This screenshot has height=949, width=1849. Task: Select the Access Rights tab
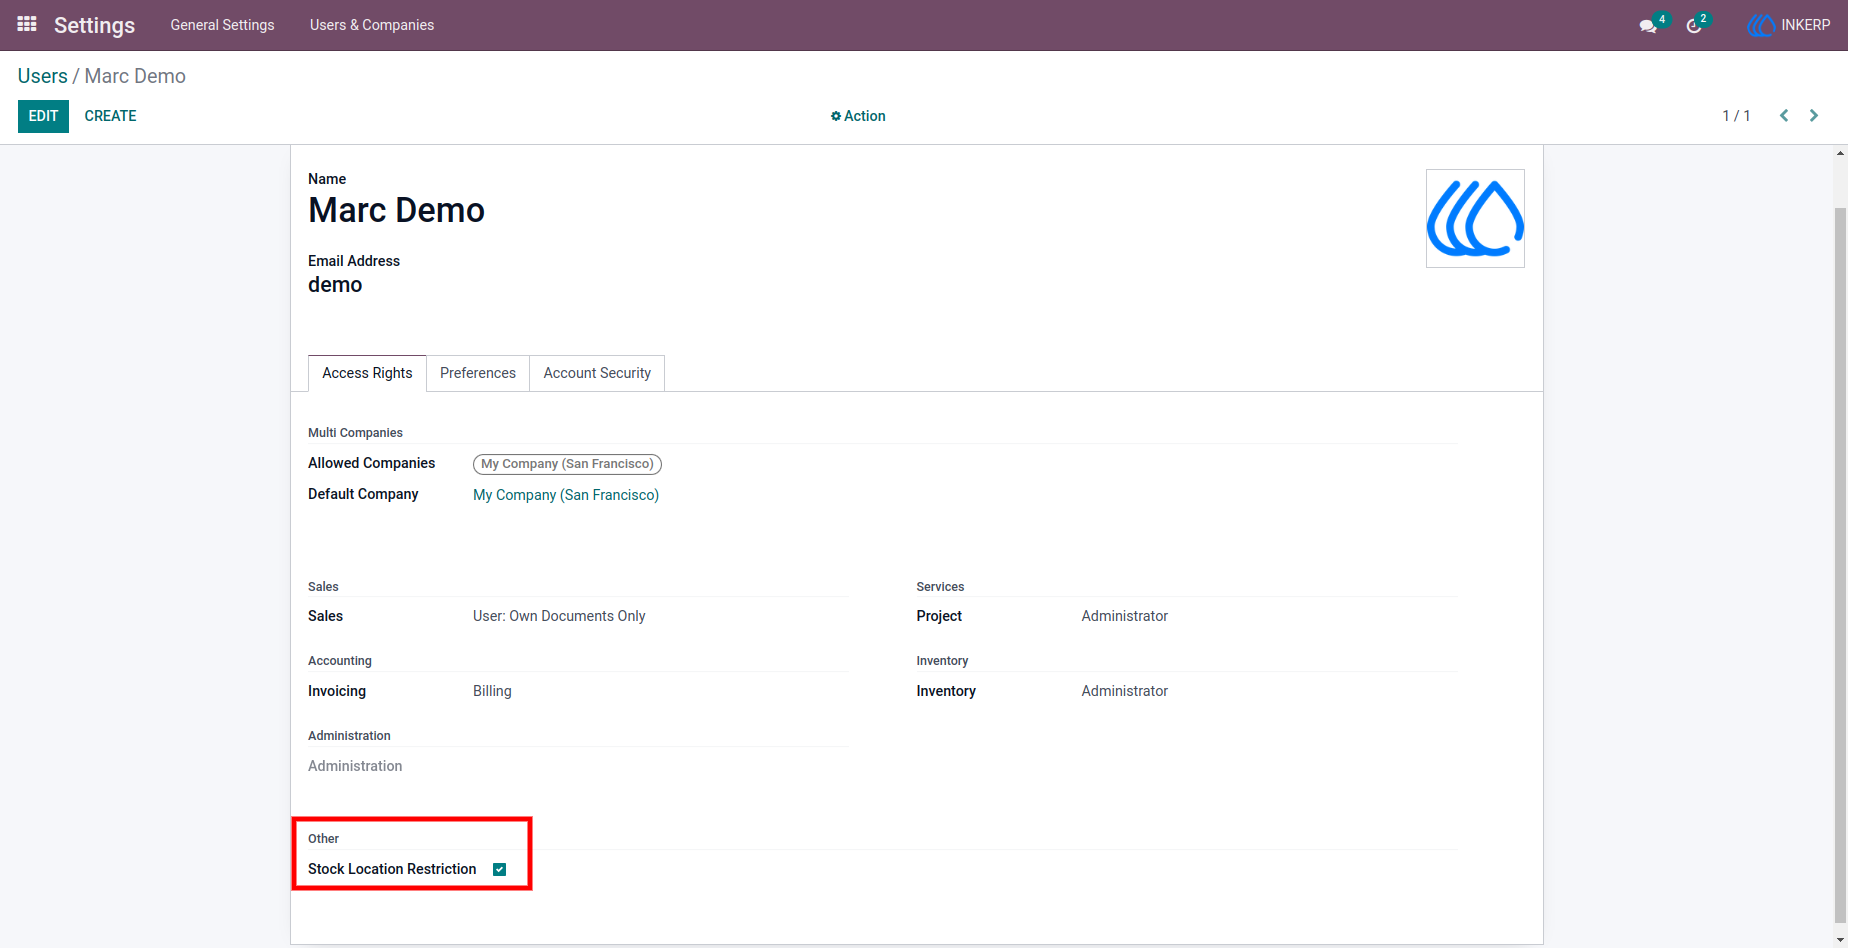click(367, 373)
